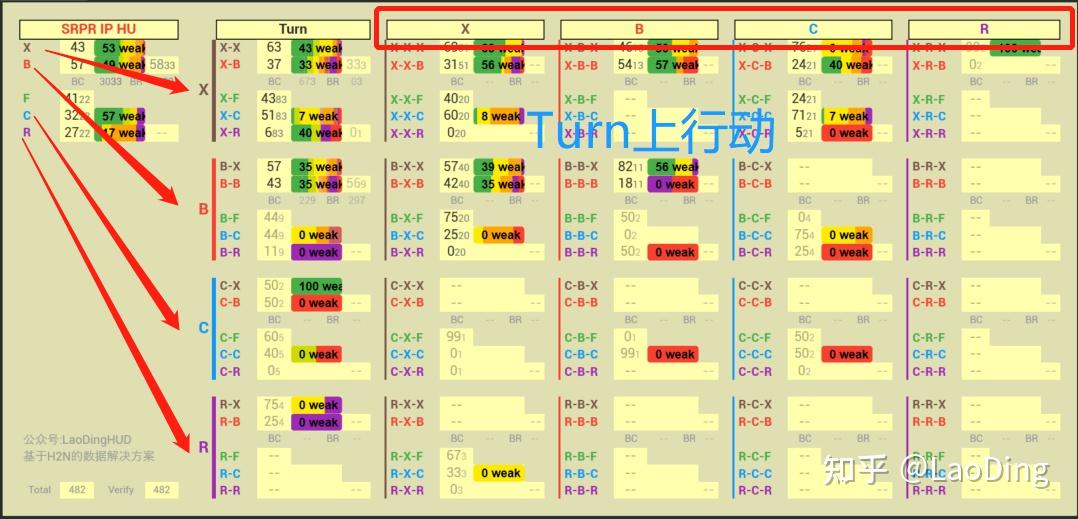Image resolution: width=1078 pixels, height=519 pixels.
Task: Click the C-R row label under Turn
Action: coord(230,371)
